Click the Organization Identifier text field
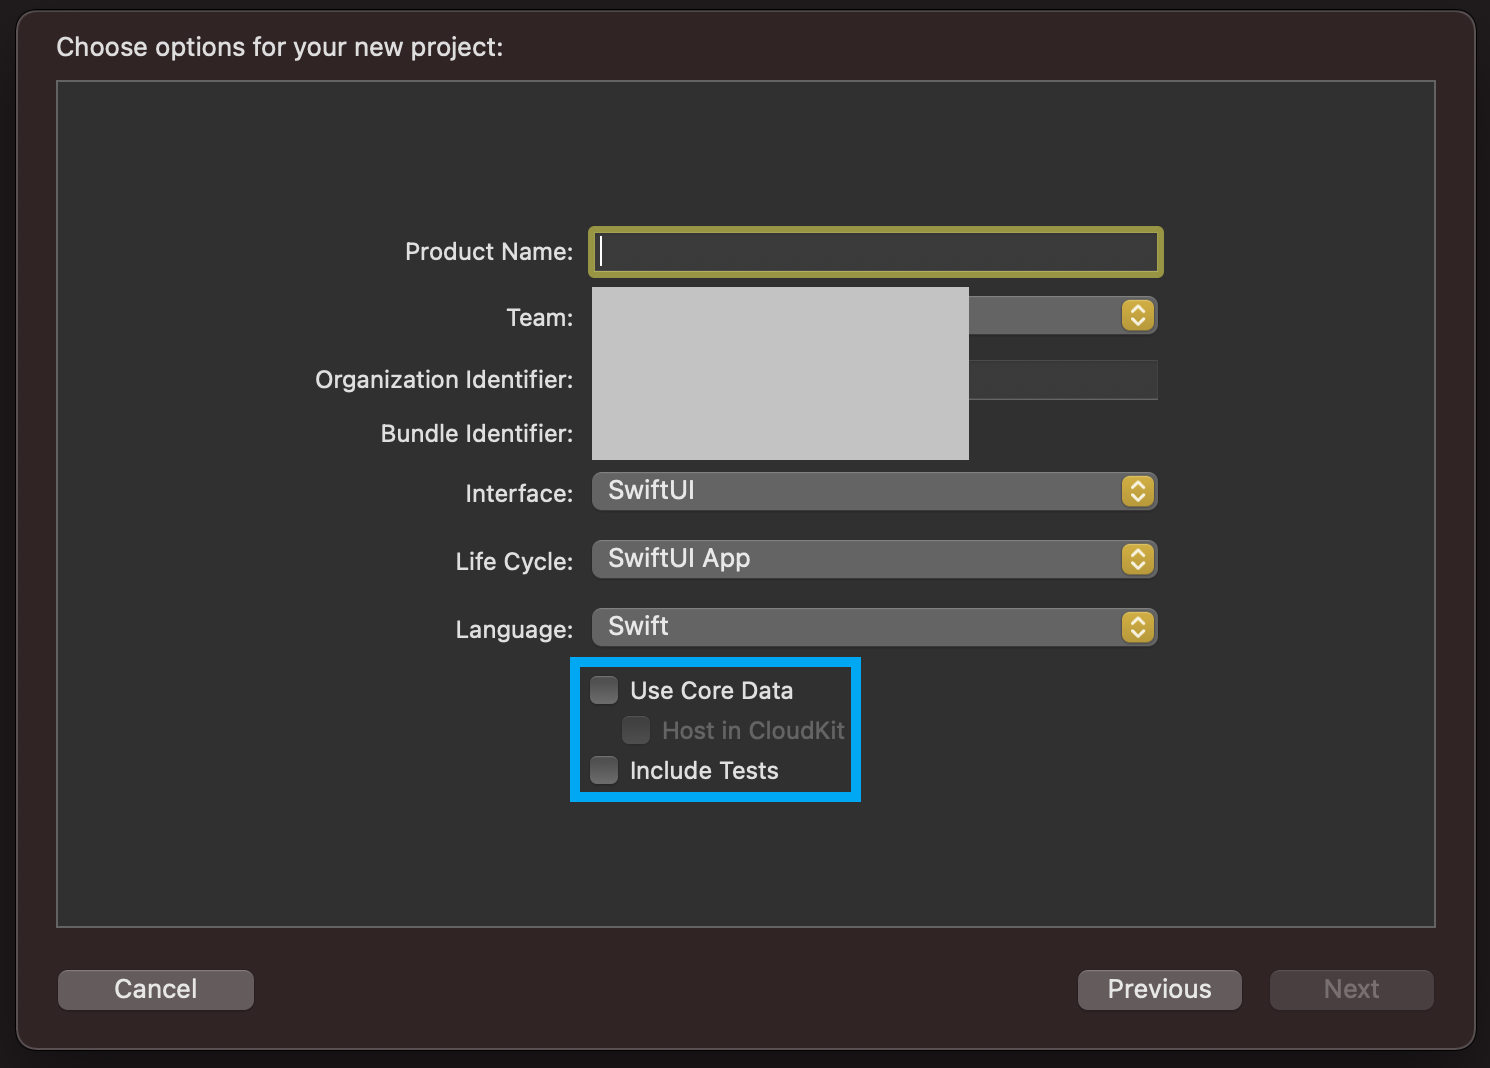This screenshot has width=1490, height=1068. tap(1062, 380)
